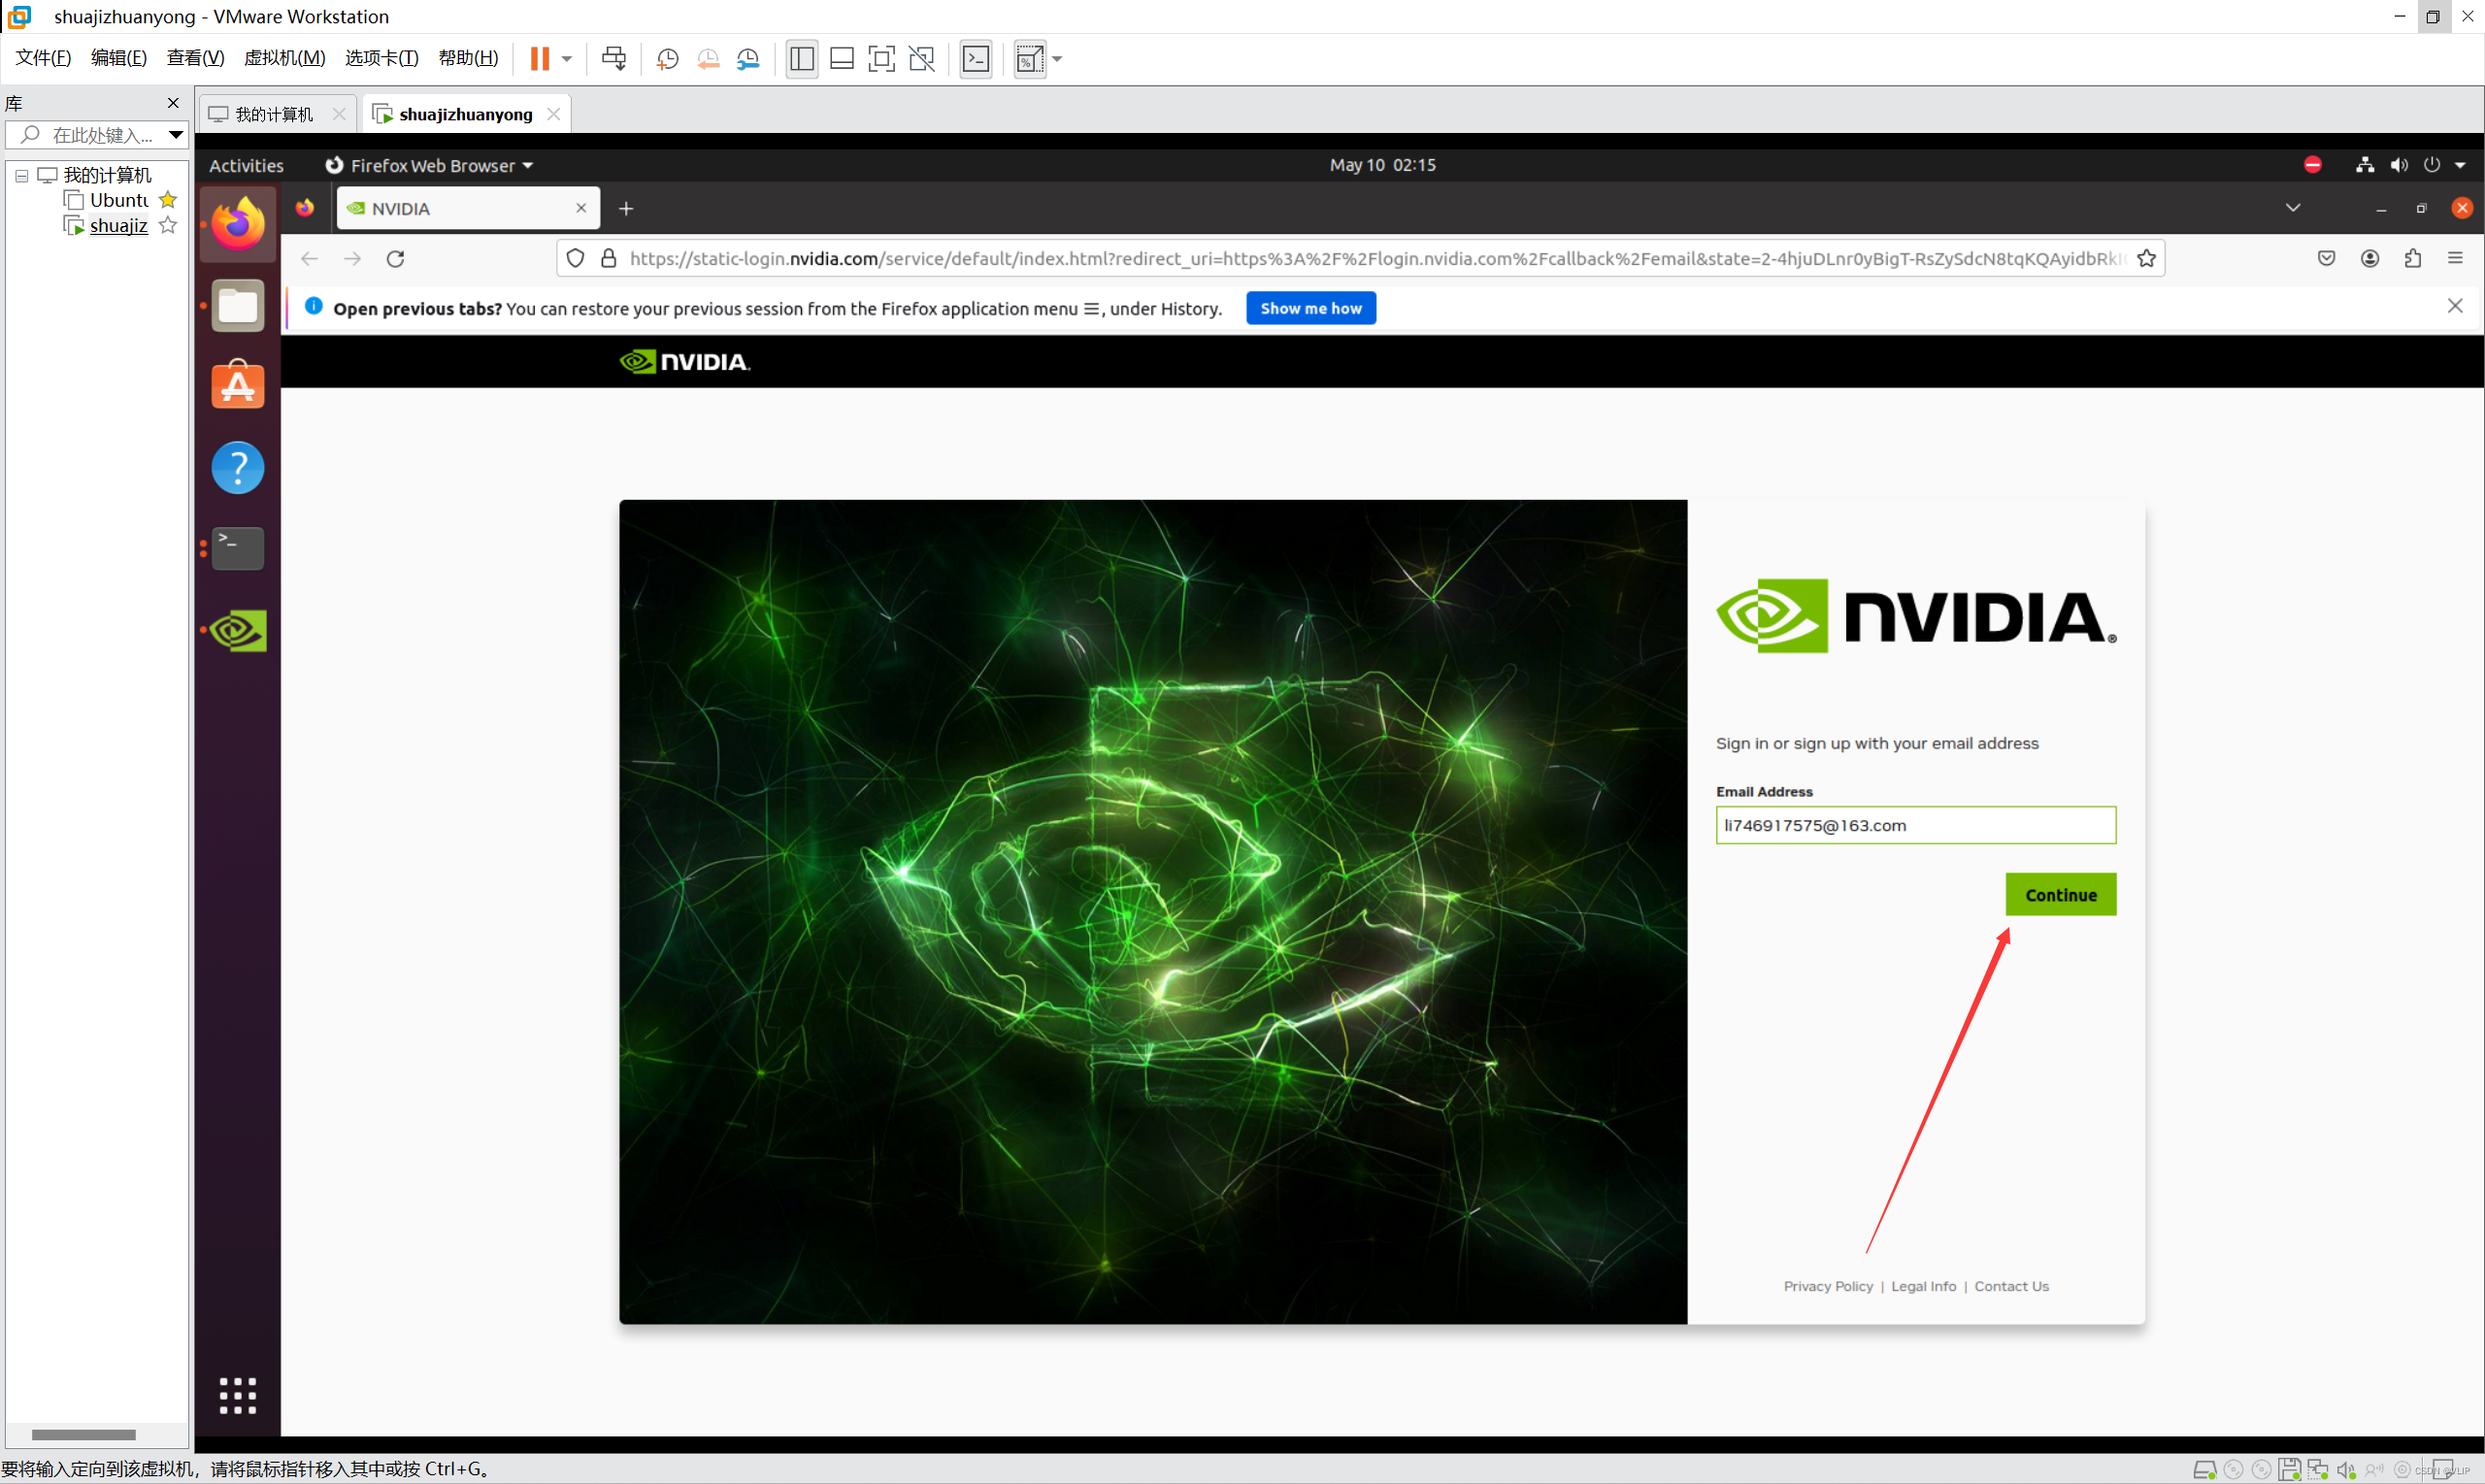Screen dimensions: 2485x1484
Task: Toggle VMware library sidebar view icon
Action: click(x=801, y=59)
